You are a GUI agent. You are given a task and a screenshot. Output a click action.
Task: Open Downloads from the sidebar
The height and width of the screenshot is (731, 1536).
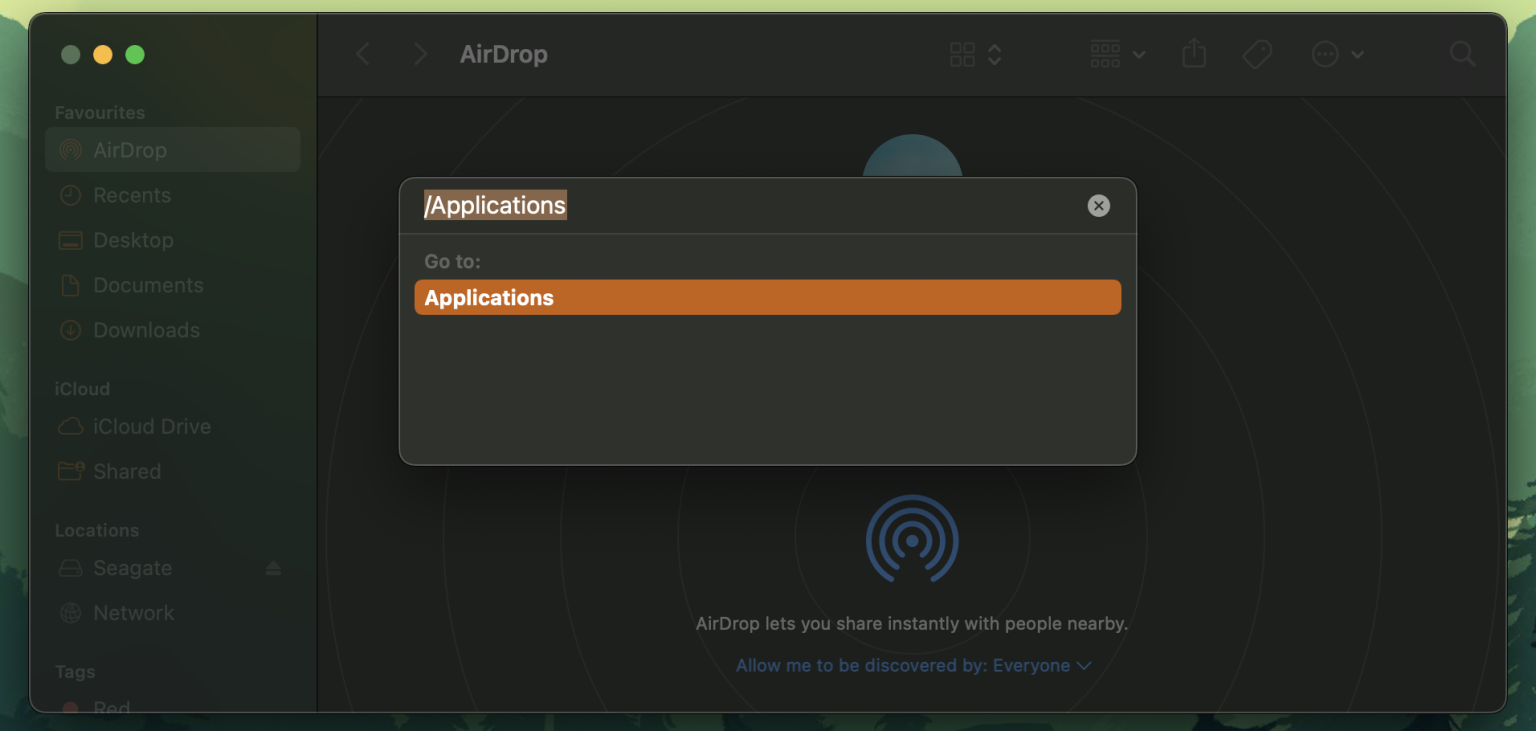(x=146, y=331)
